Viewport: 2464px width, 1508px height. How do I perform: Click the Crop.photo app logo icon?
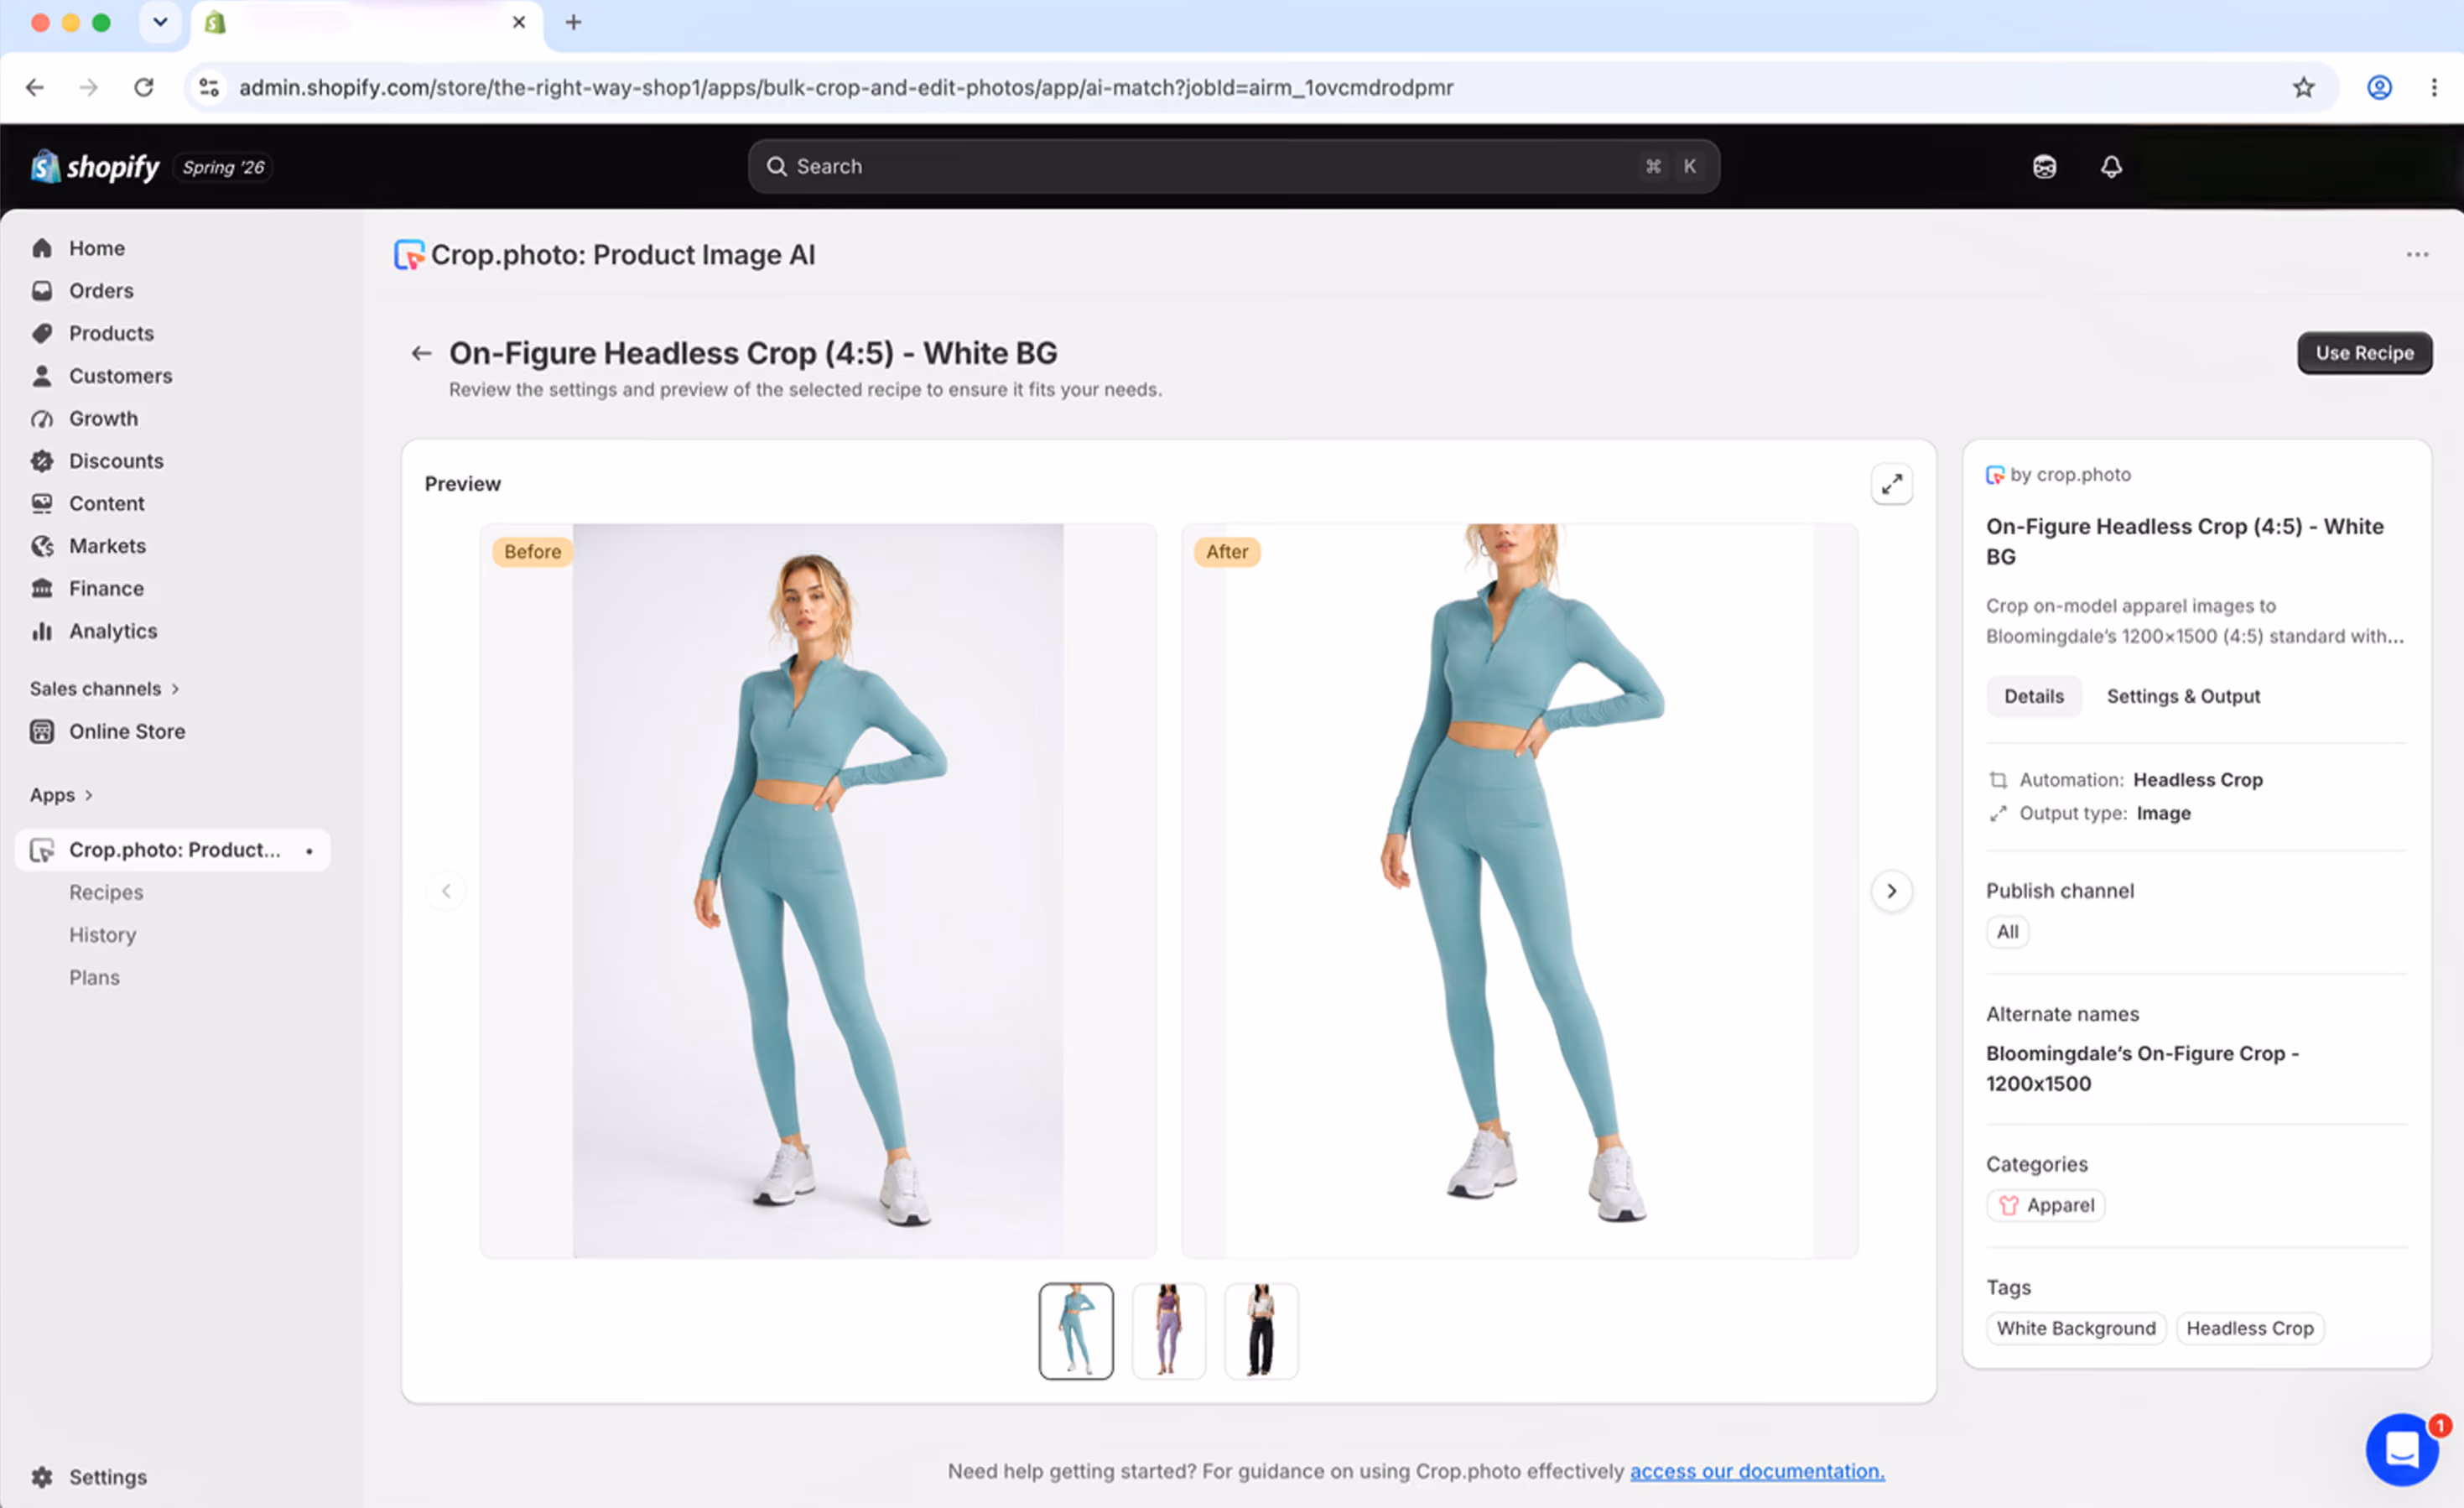coord(409,255)
